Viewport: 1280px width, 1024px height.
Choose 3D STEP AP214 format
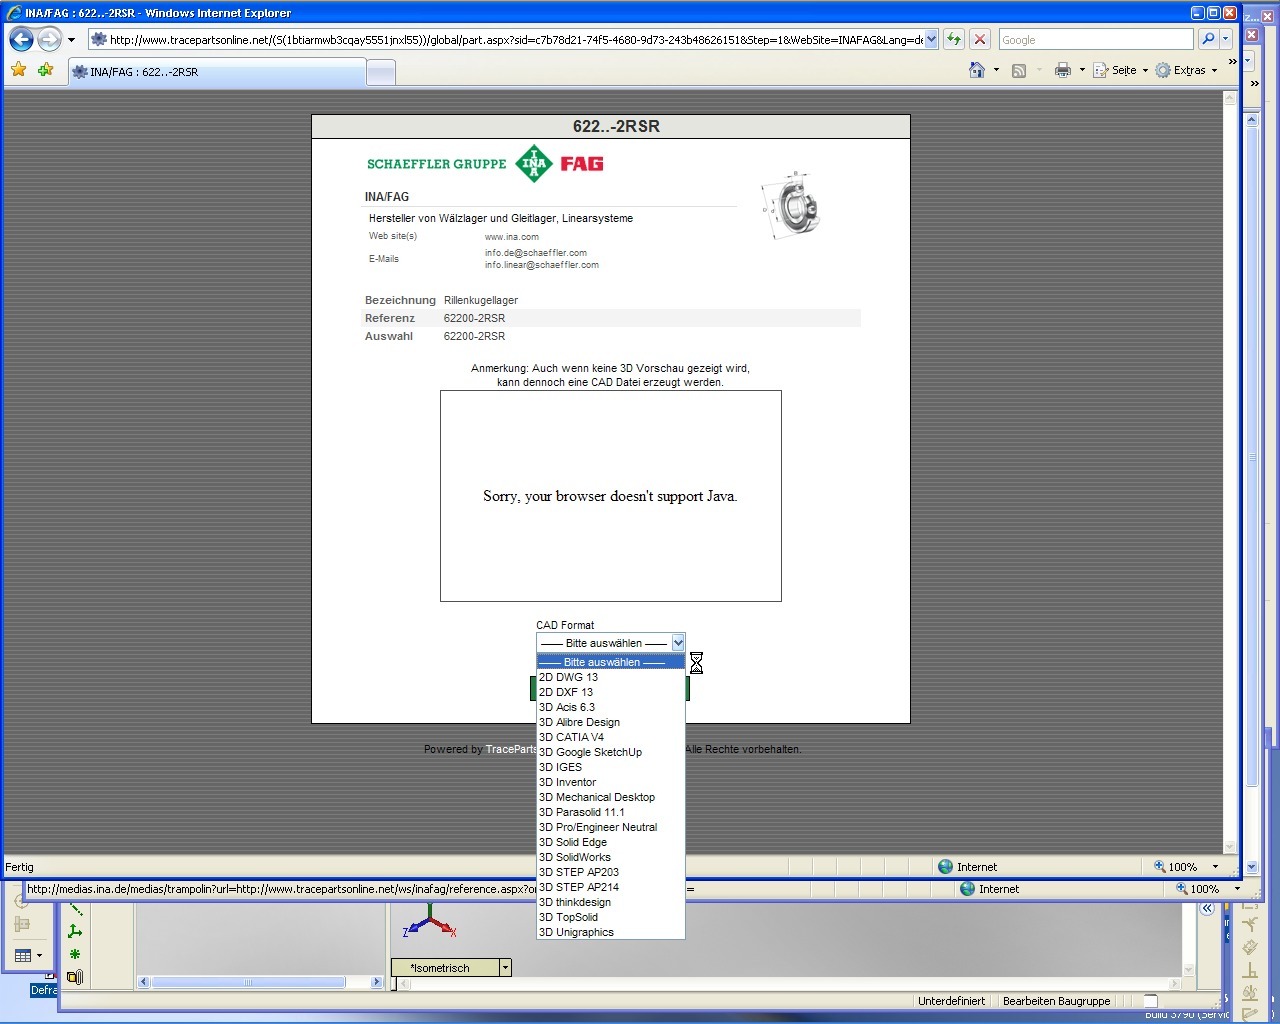tap(611, 887)
